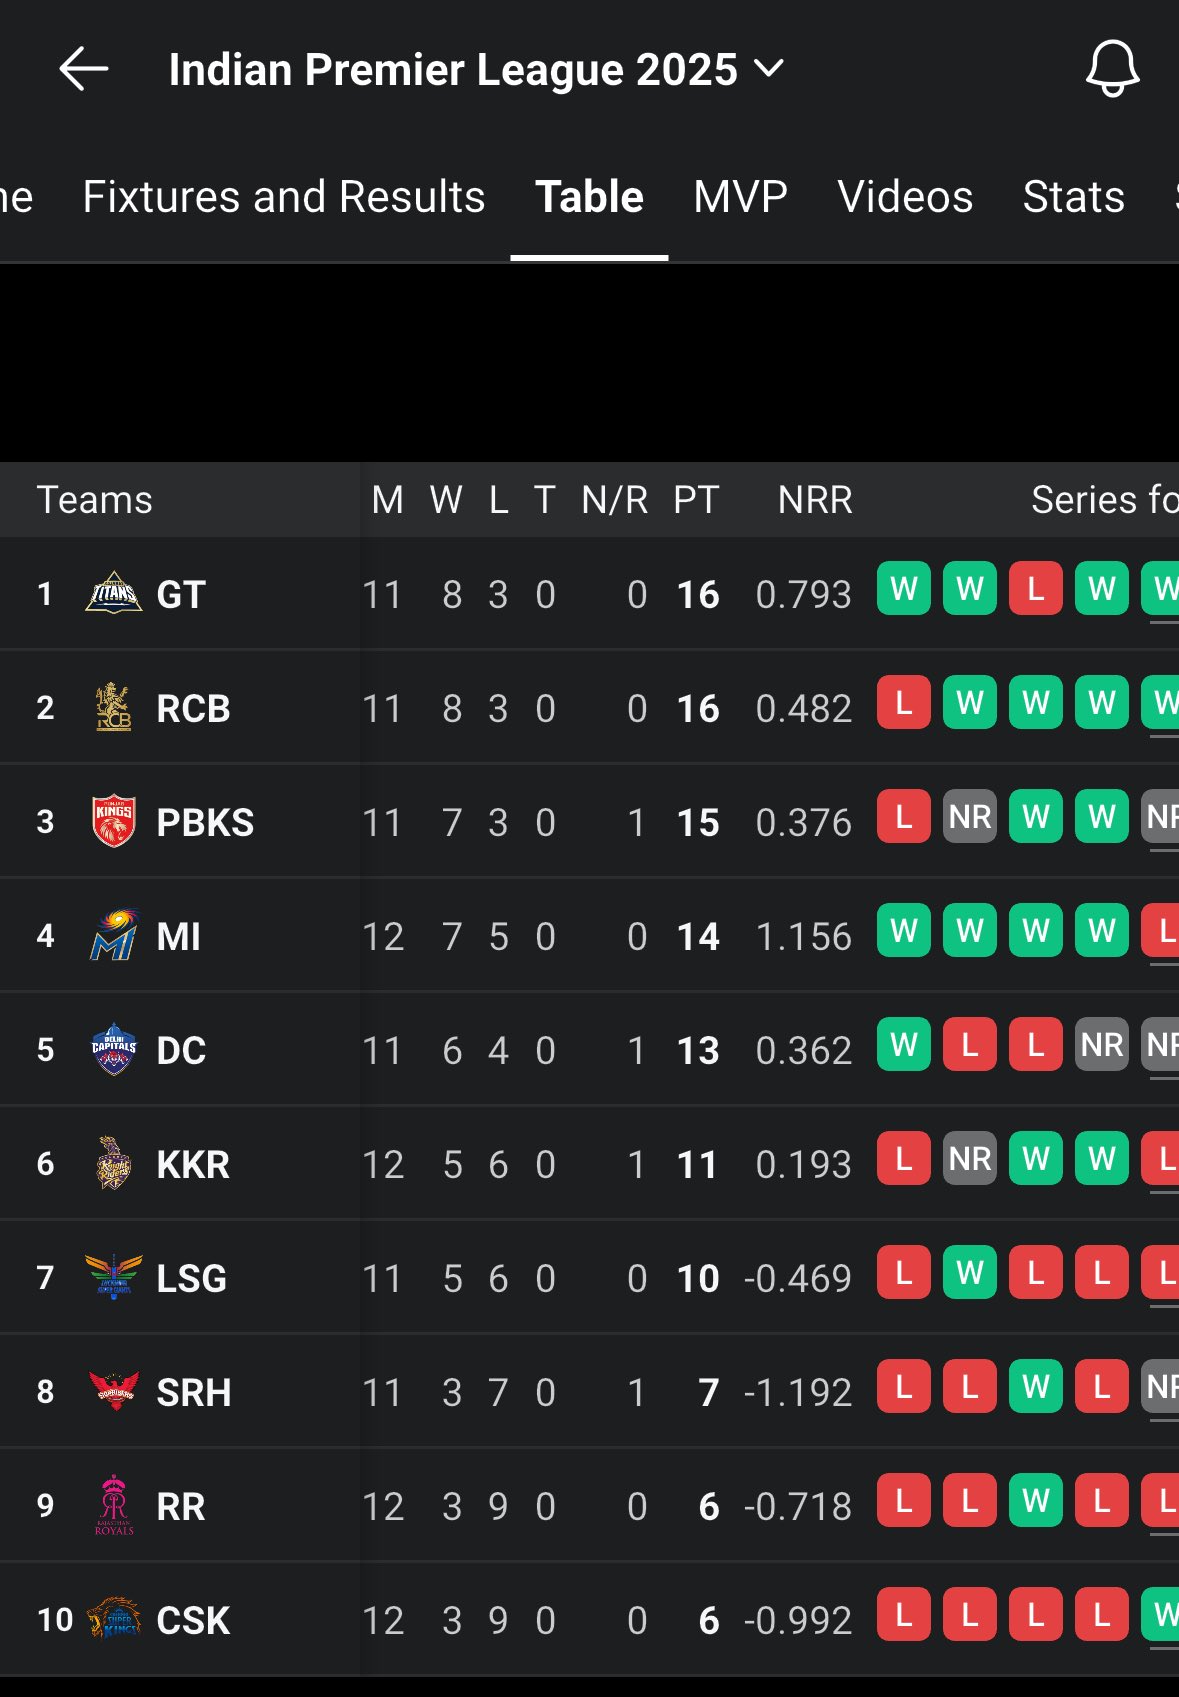Tap the Mumbai Indians logo
The image size is (1179, 1697).
point(113,935)
